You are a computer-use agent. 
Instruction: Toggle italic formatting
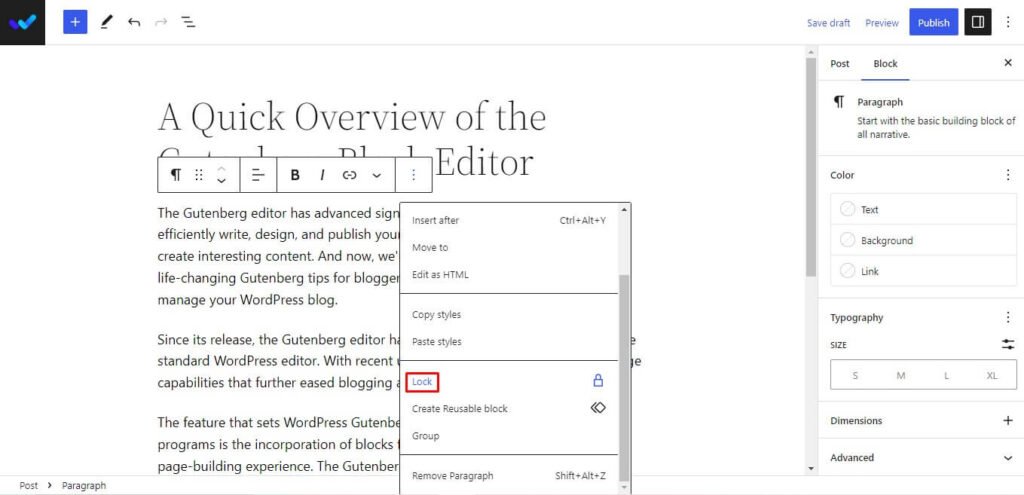point(322,175)
